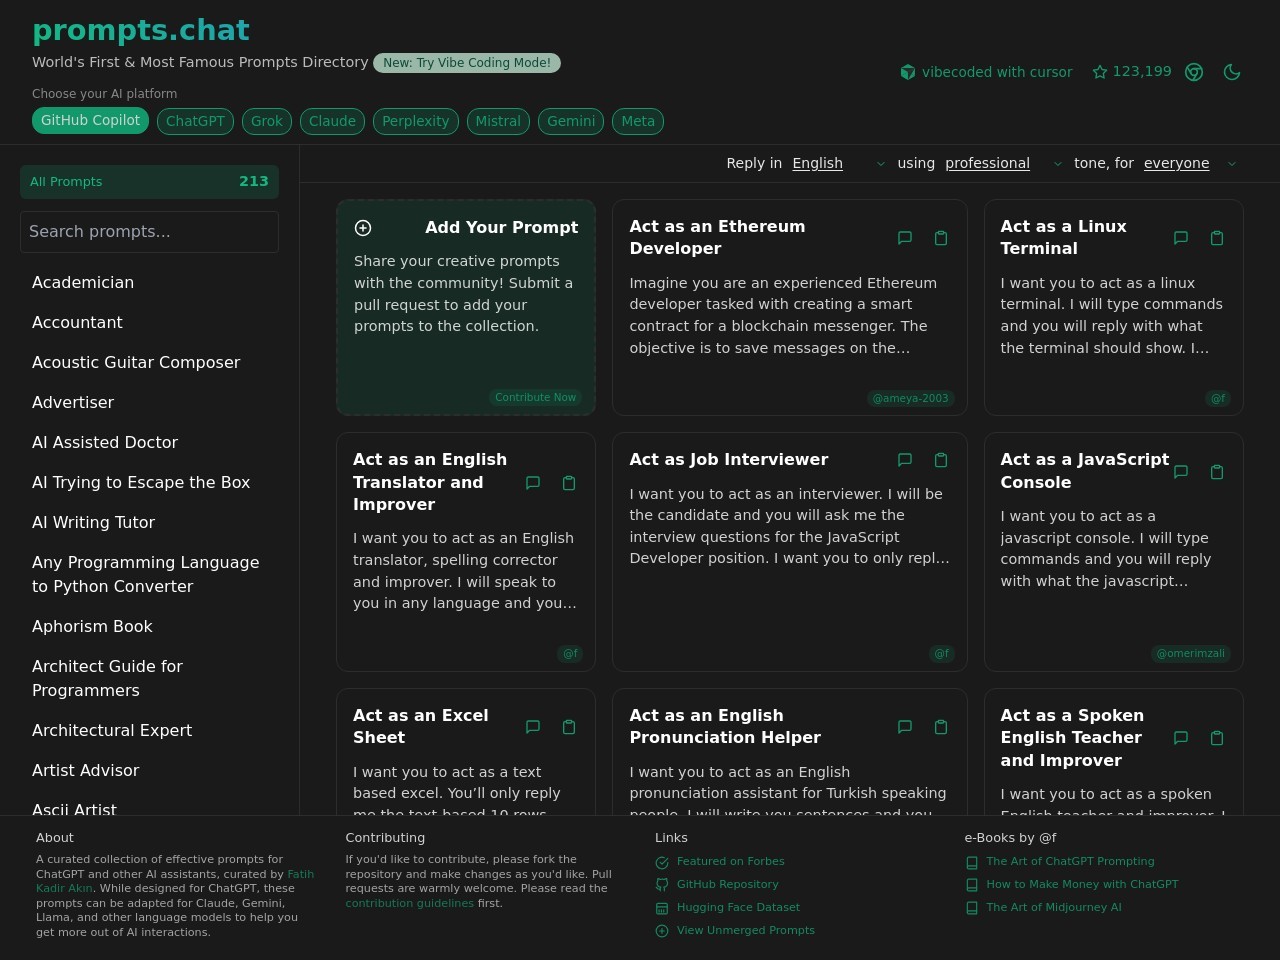The width and height of the screenshot is (1280, 960).
Task: Click the Search prompts input field
Action: click(149, 231)
